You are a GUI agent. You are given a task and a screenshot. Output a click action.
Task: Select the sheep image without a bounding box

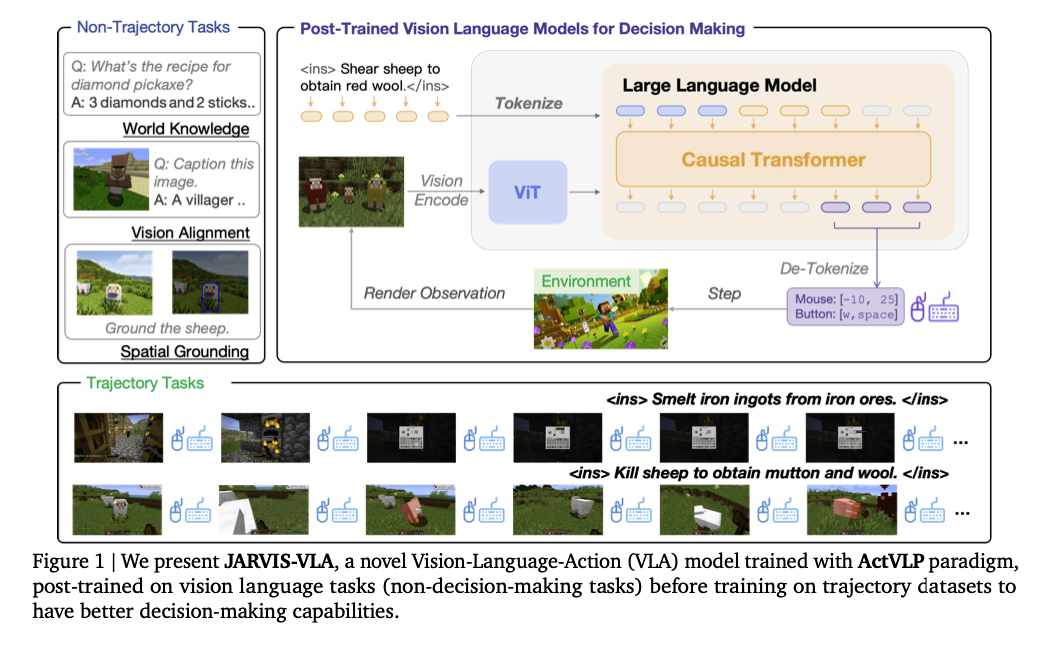114,282
